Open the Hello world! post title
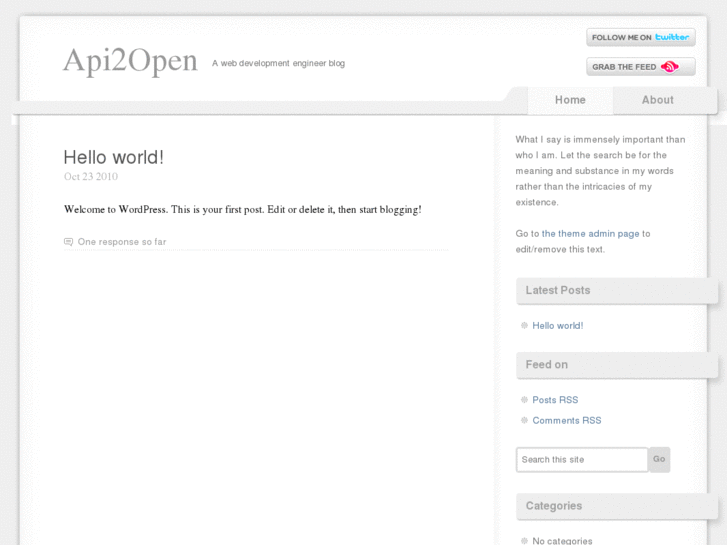The height and width of the screenshot is (545, 727). coord(114,157)
